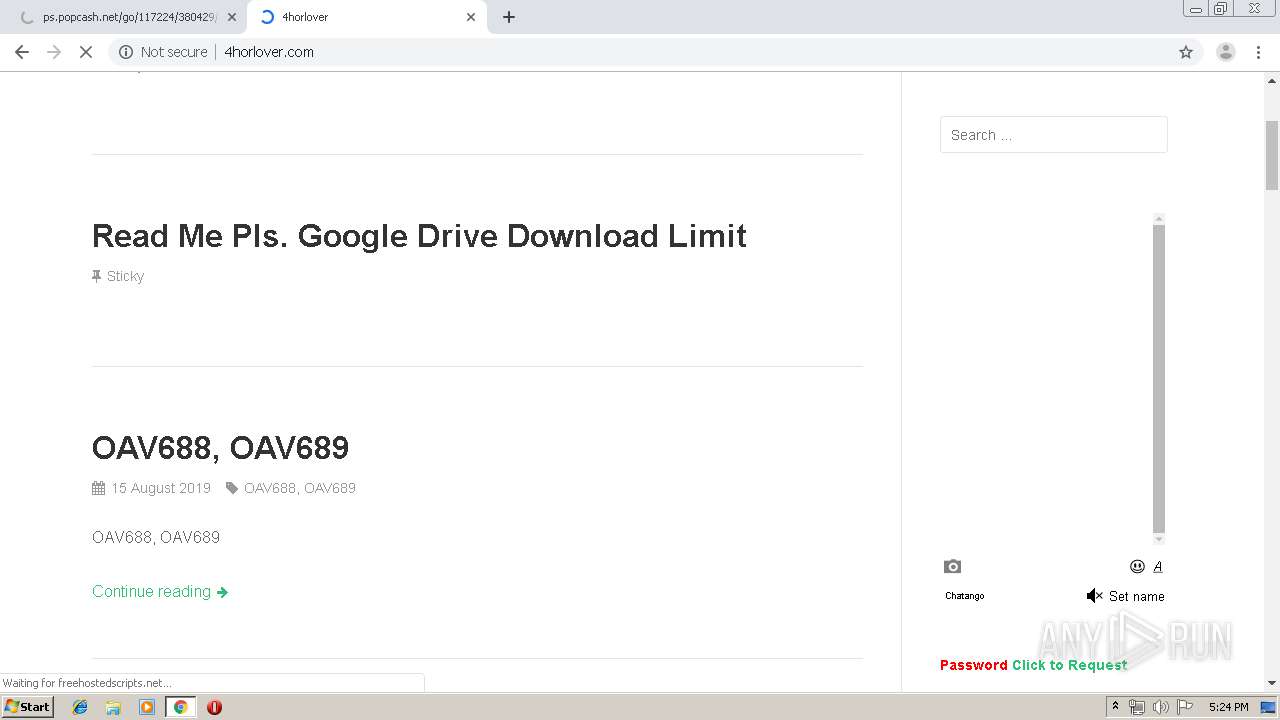This screenshot has width=1280, height=720.
Task: Click the forward navigation arrow
Action: point(54,52)
